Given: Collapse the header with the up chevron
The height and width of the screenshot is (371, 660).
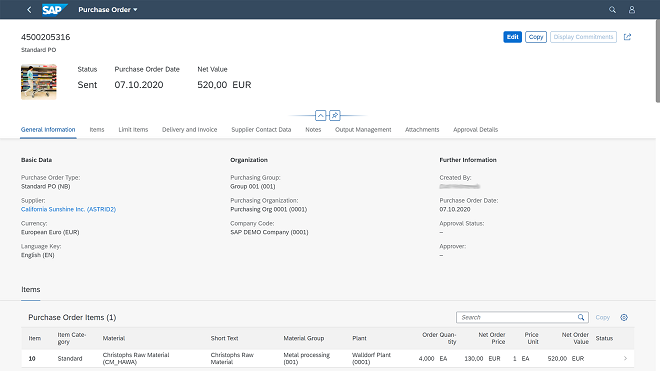Looking at the screenshot, I should (x=320, y=115).
